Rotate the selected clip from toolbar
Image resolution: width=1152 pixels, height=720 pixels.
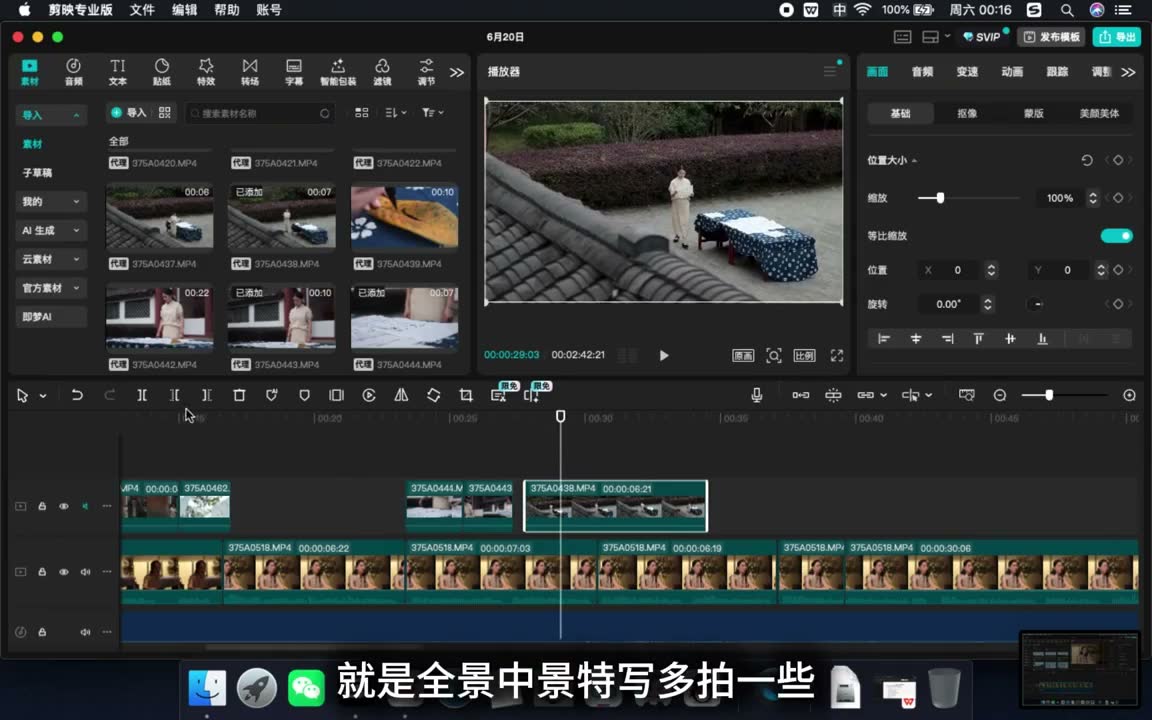[433, 395]
